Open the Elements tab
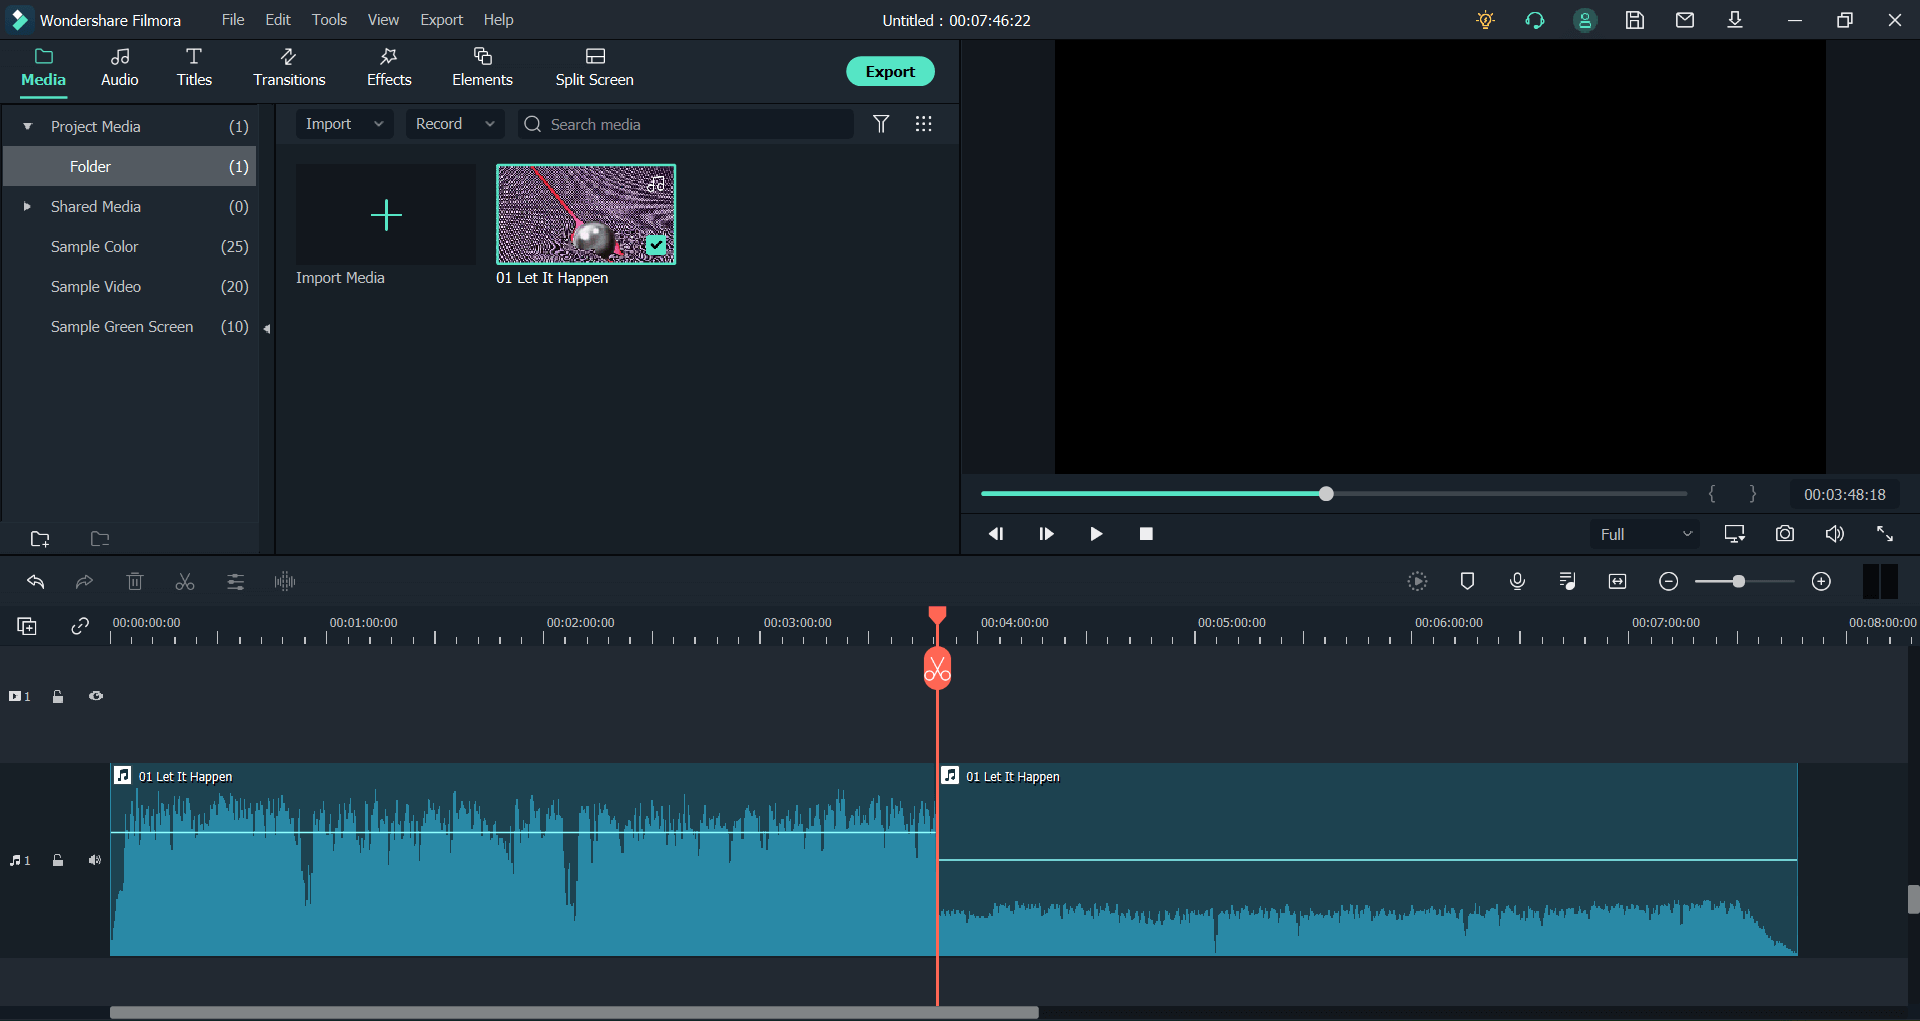The width and height of the screenshot is (1920, 1021). click(482, 68)
